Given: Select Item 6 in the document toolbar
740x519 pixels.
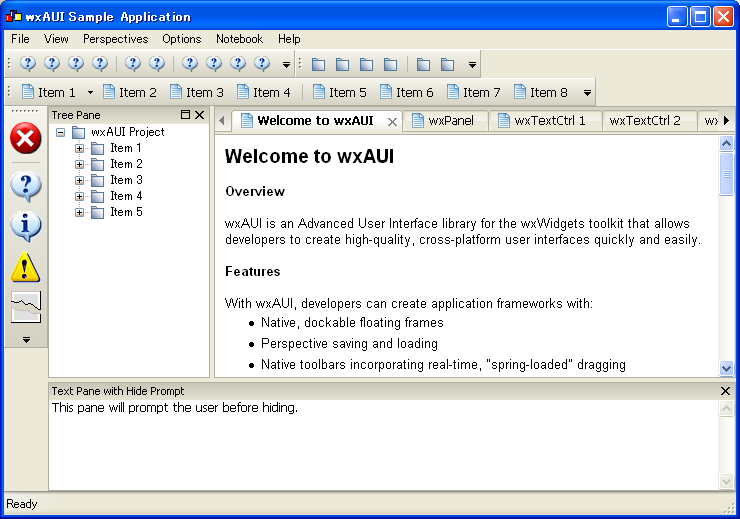Looking at the screenshot, I should 407,92.
